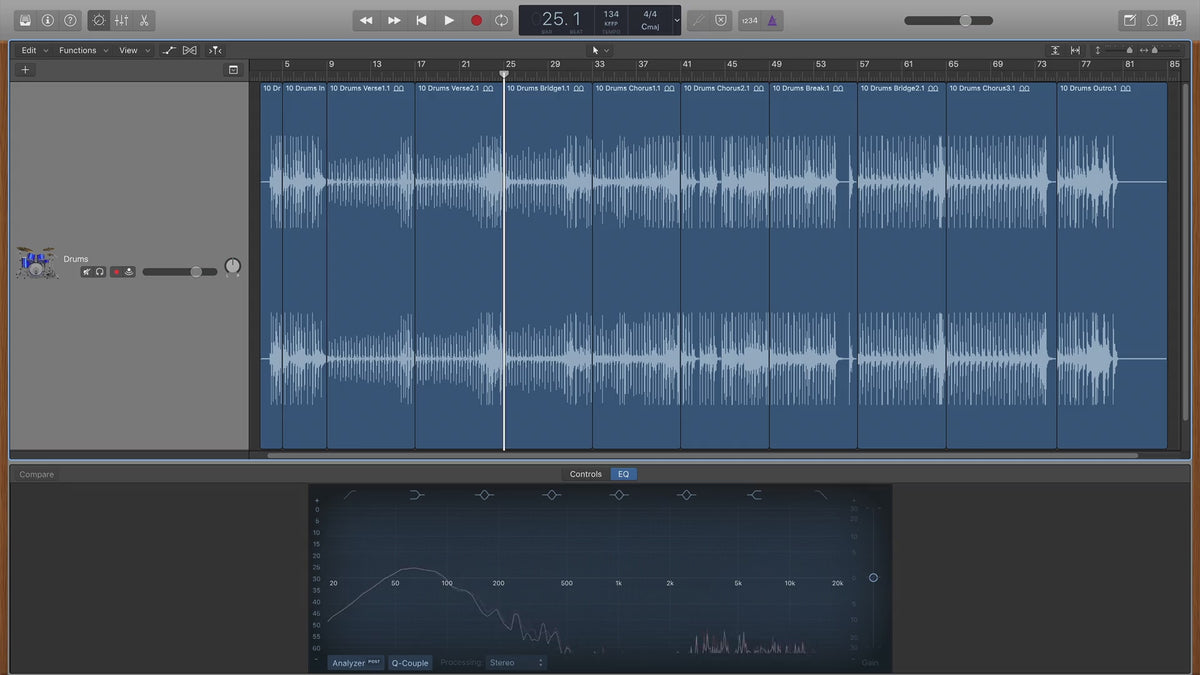The height and width of the screenshot is (675, 1200).
Task: Click the metronome icon
Action: click(773, 20)
